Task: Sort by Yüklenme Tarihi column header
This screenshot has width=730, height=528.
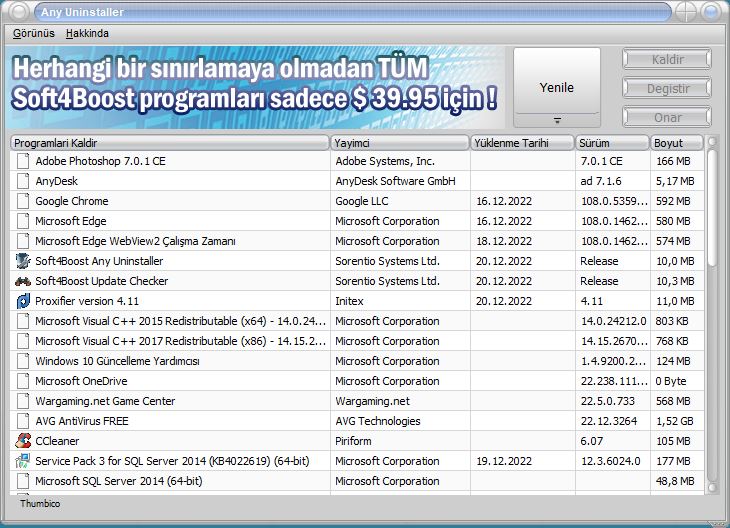Action: pyautogui.click(x=522, y=143)
